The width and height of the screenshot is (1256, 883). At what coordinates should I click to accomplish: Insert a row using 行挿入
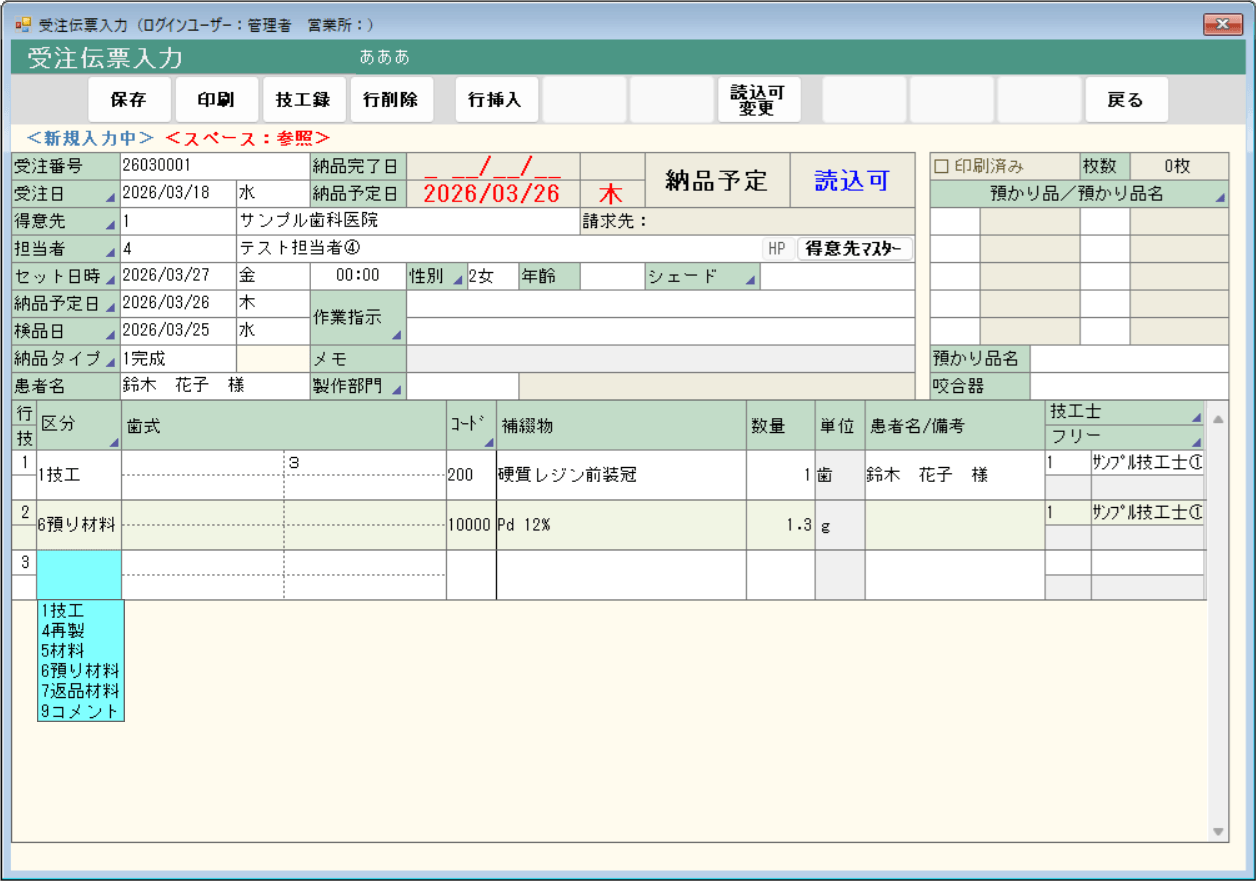click(495, 100)
